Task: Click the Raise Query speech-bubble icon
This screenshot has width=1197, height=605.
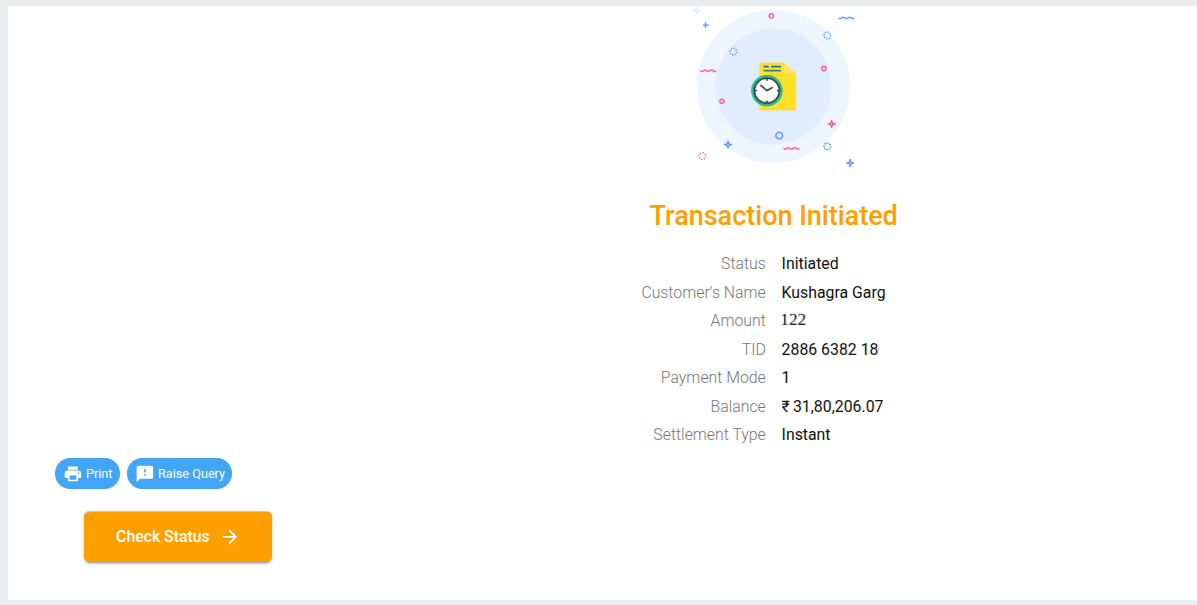Action: click(145, 474)
